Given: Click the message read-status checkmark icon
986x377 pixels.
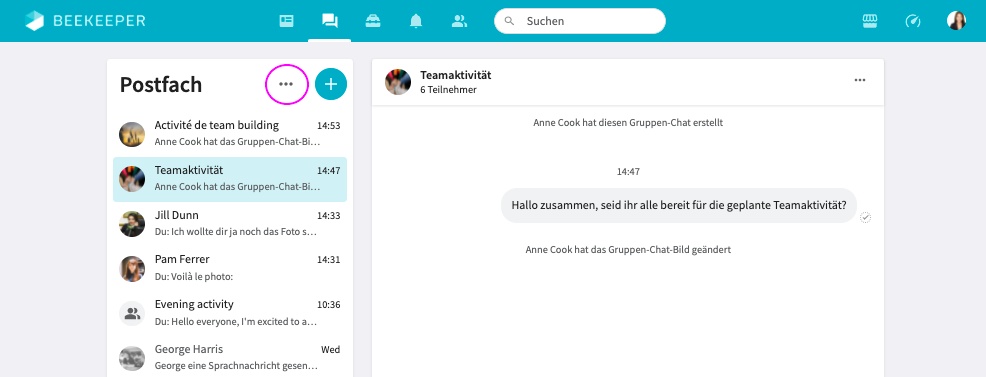Looking at the screenshot, I should [866, 217].
